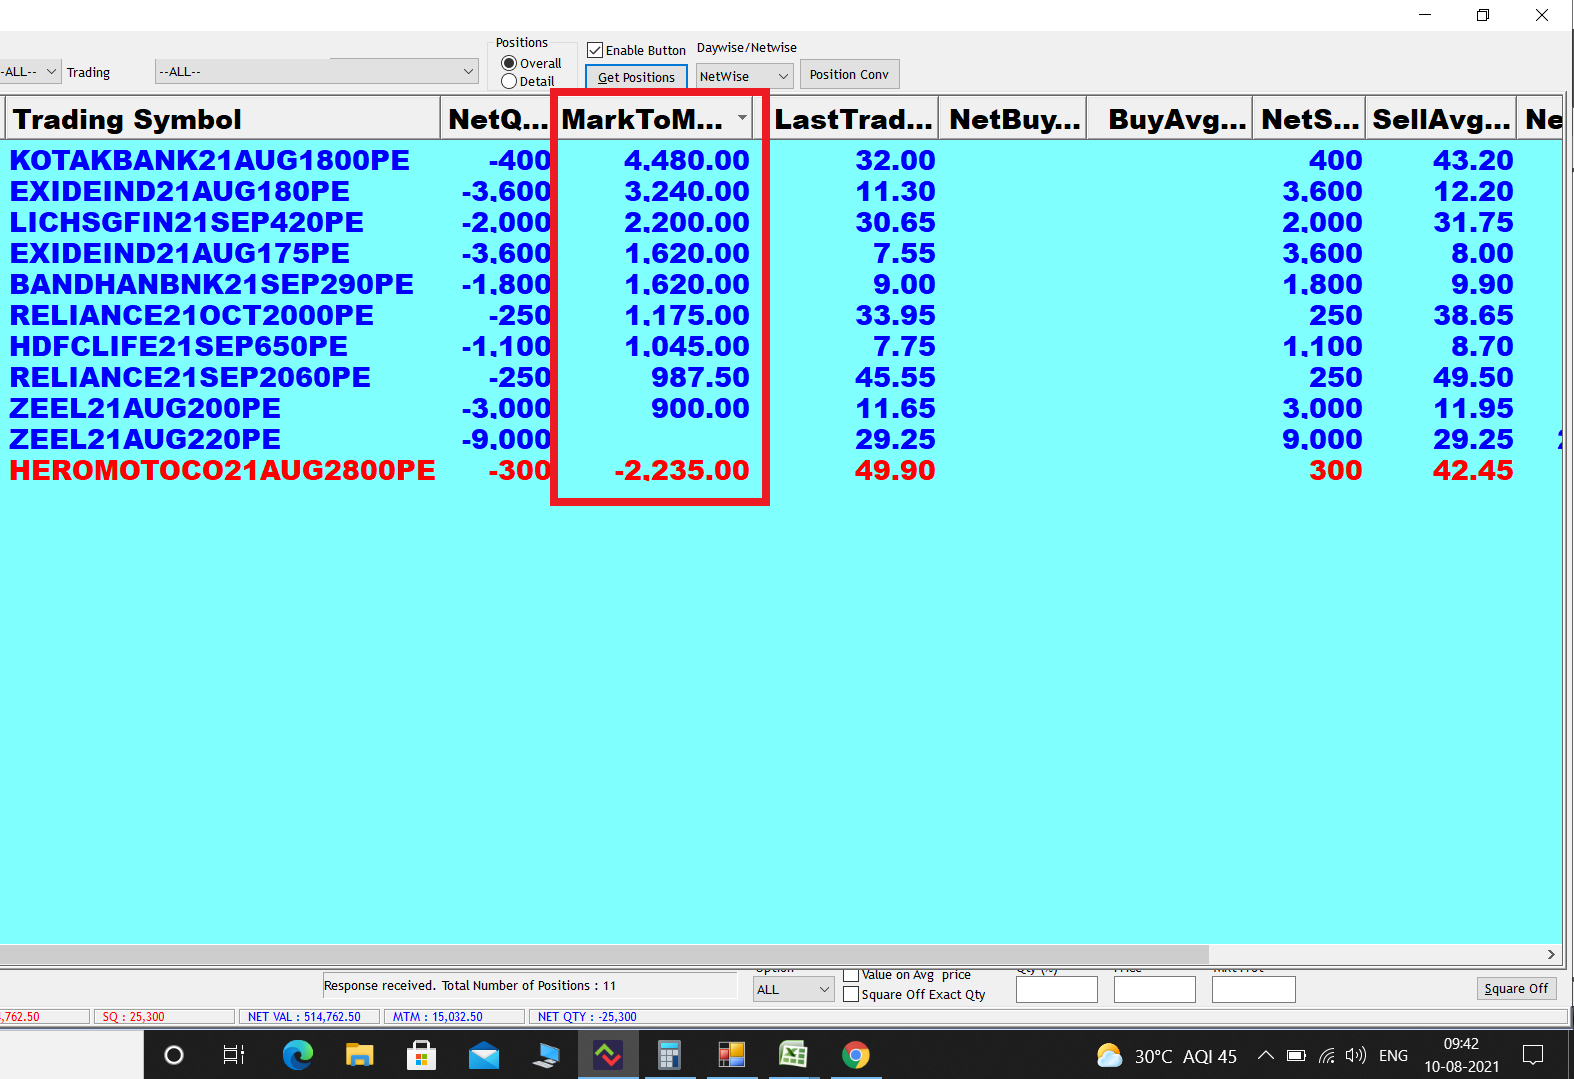This screenshot has height=1079, width=1574.
Task: Tick the 'Square Off Exact Qty' checkbox
Action: tap(851, 994)
